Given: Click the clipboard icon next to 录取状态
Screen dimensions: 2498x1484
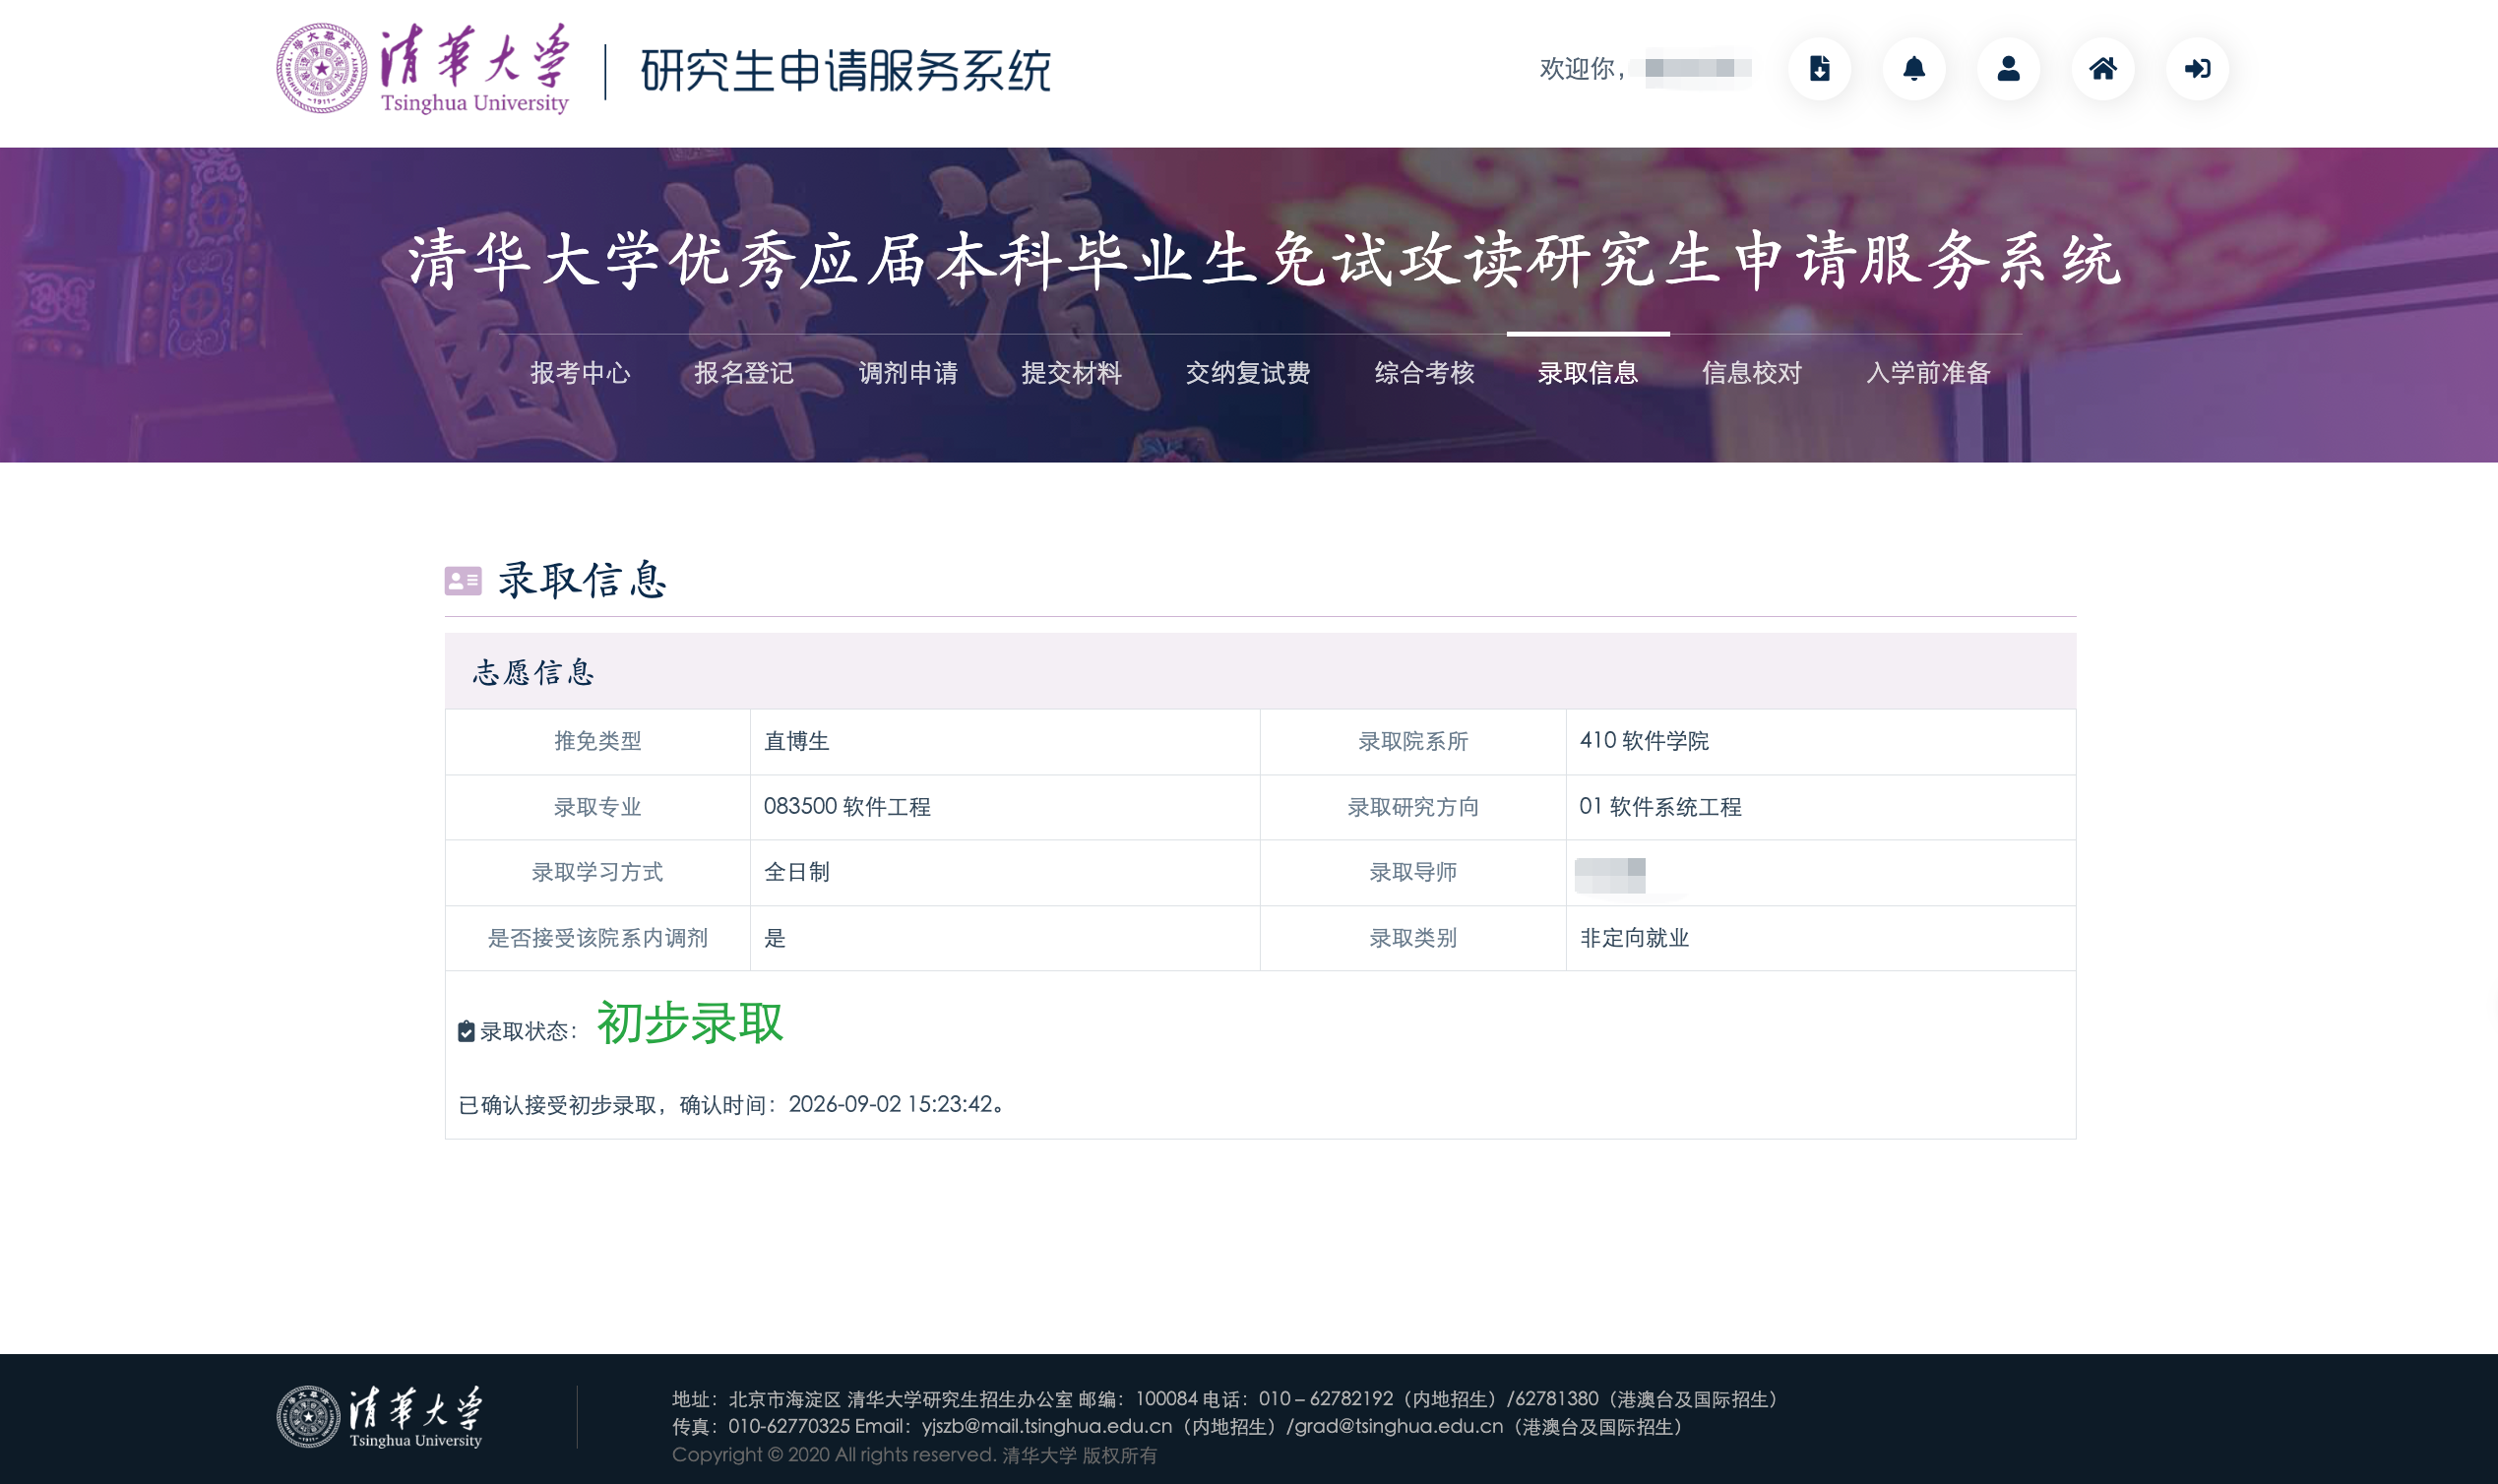Looking at the screenshot, I should [466, 1031].
